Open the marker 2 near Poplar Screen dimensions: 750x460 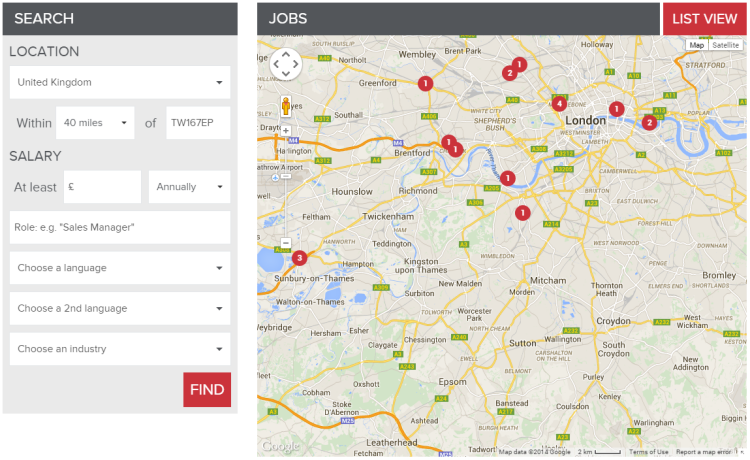(649, 123)
